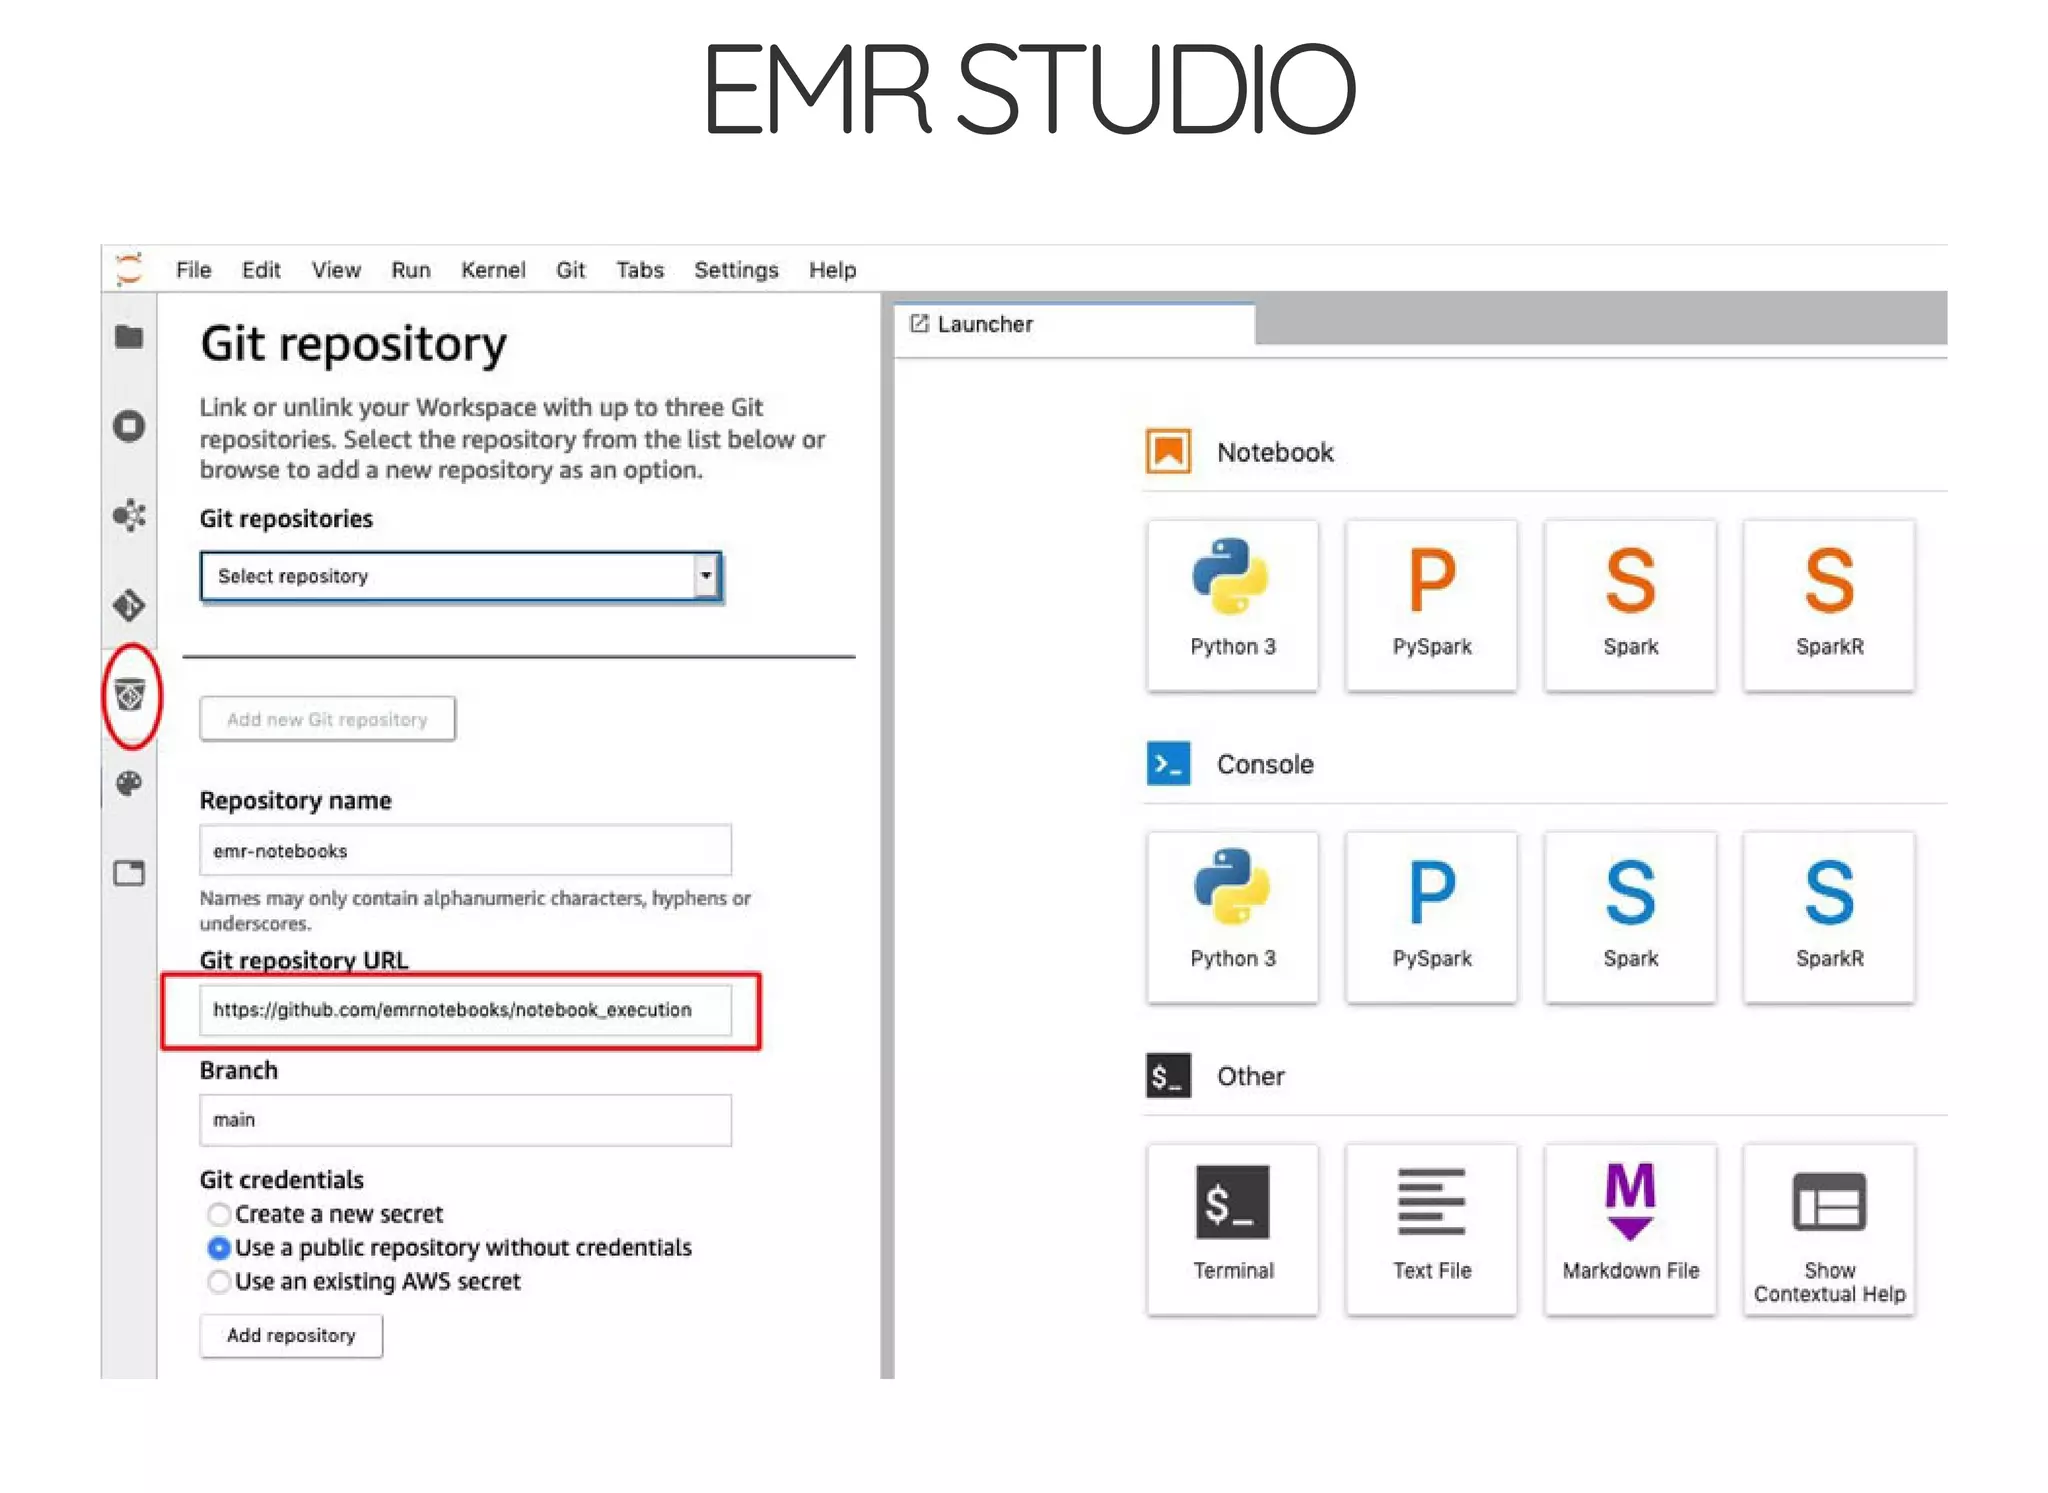
Task: Open the command palette sidebar icon
Action: point(129,783)
